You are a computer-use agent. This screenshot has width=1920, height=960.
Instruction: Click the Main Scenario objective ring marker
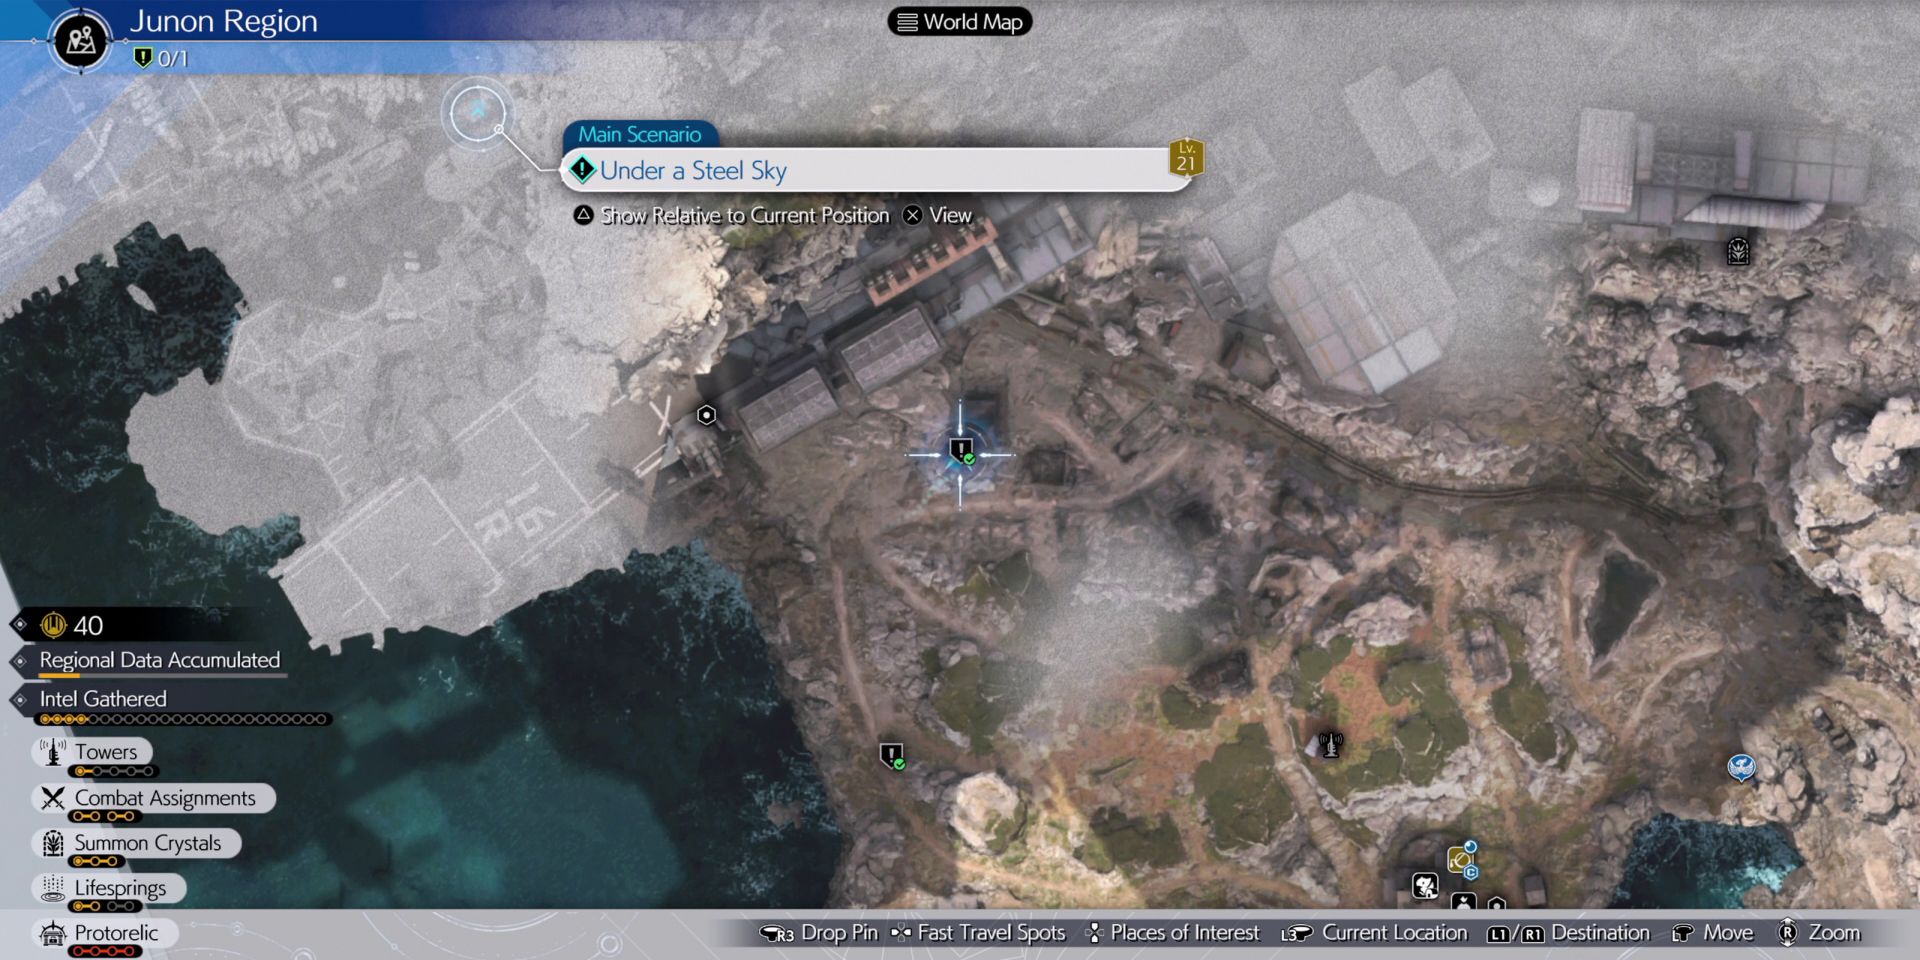point(477,112)
